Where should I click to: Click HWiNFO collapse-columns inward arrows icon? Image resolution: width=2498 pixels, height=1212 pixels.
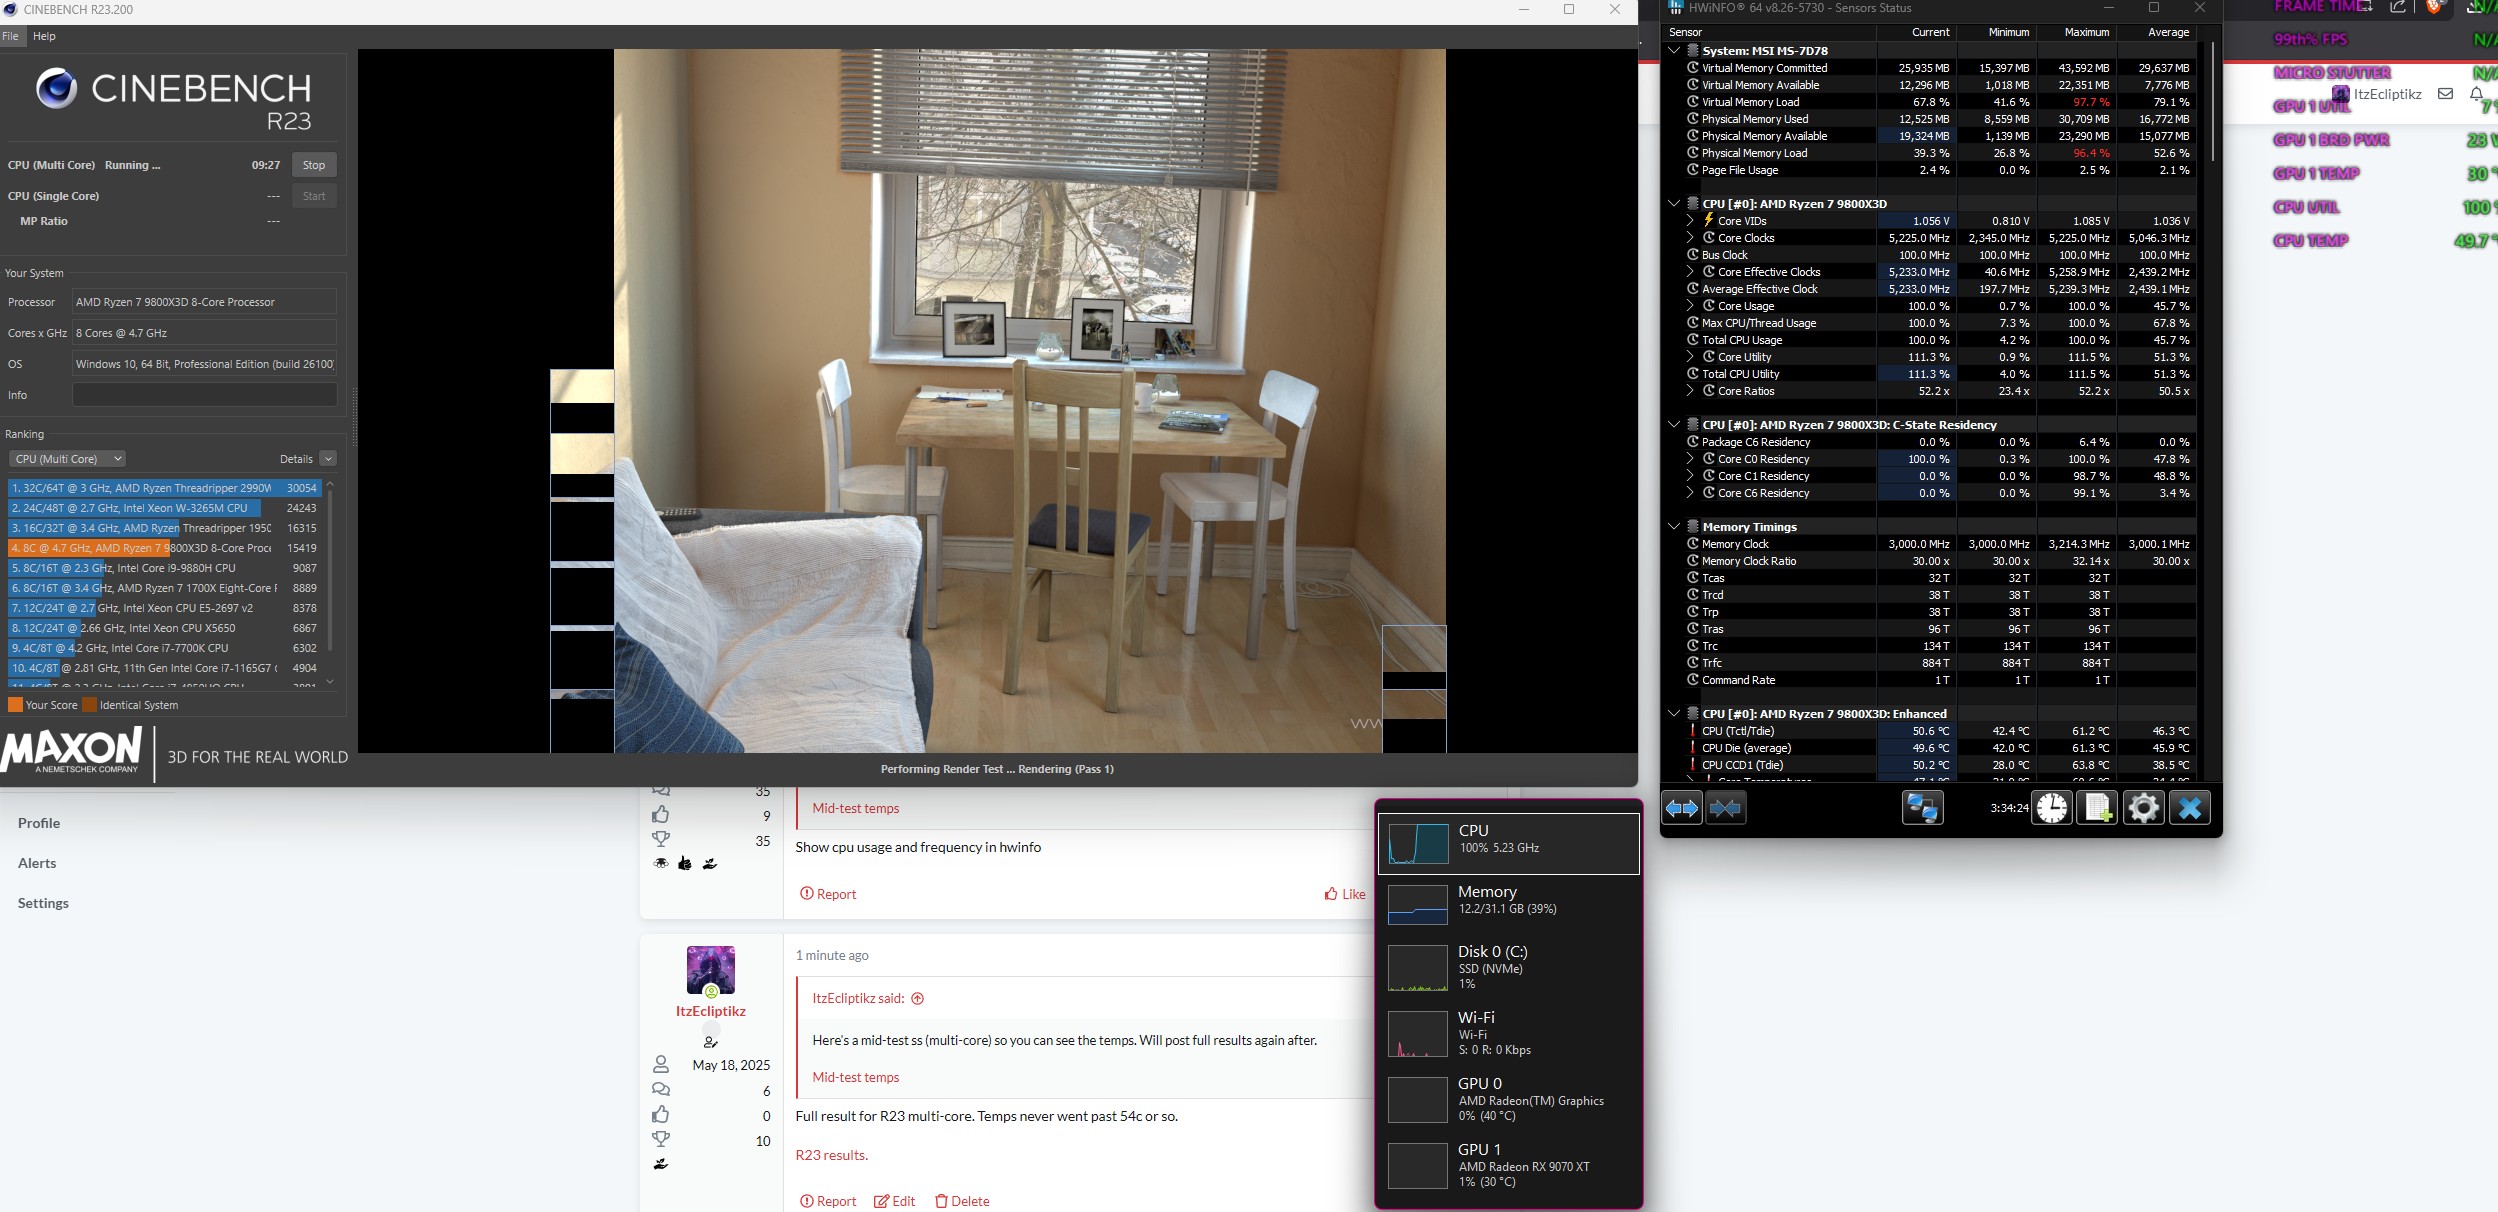point(1726,808)
